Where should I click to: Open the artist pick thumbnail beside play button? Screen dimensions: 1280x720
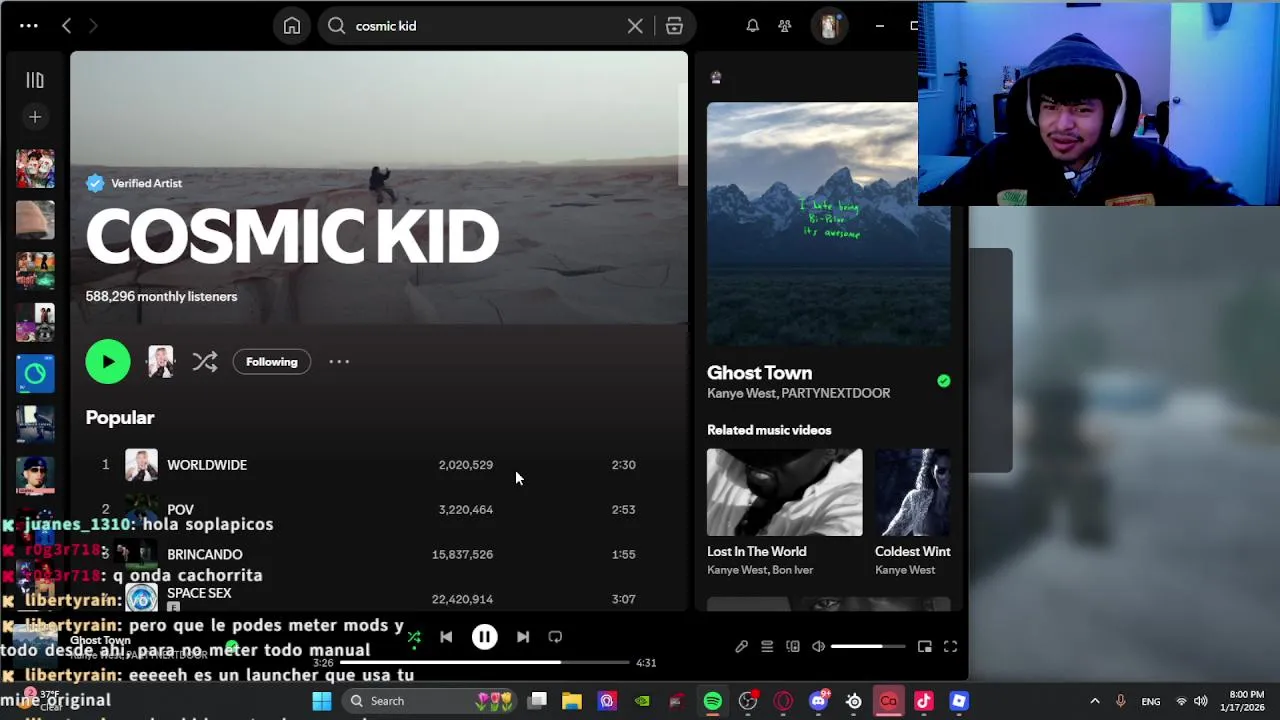160,362
